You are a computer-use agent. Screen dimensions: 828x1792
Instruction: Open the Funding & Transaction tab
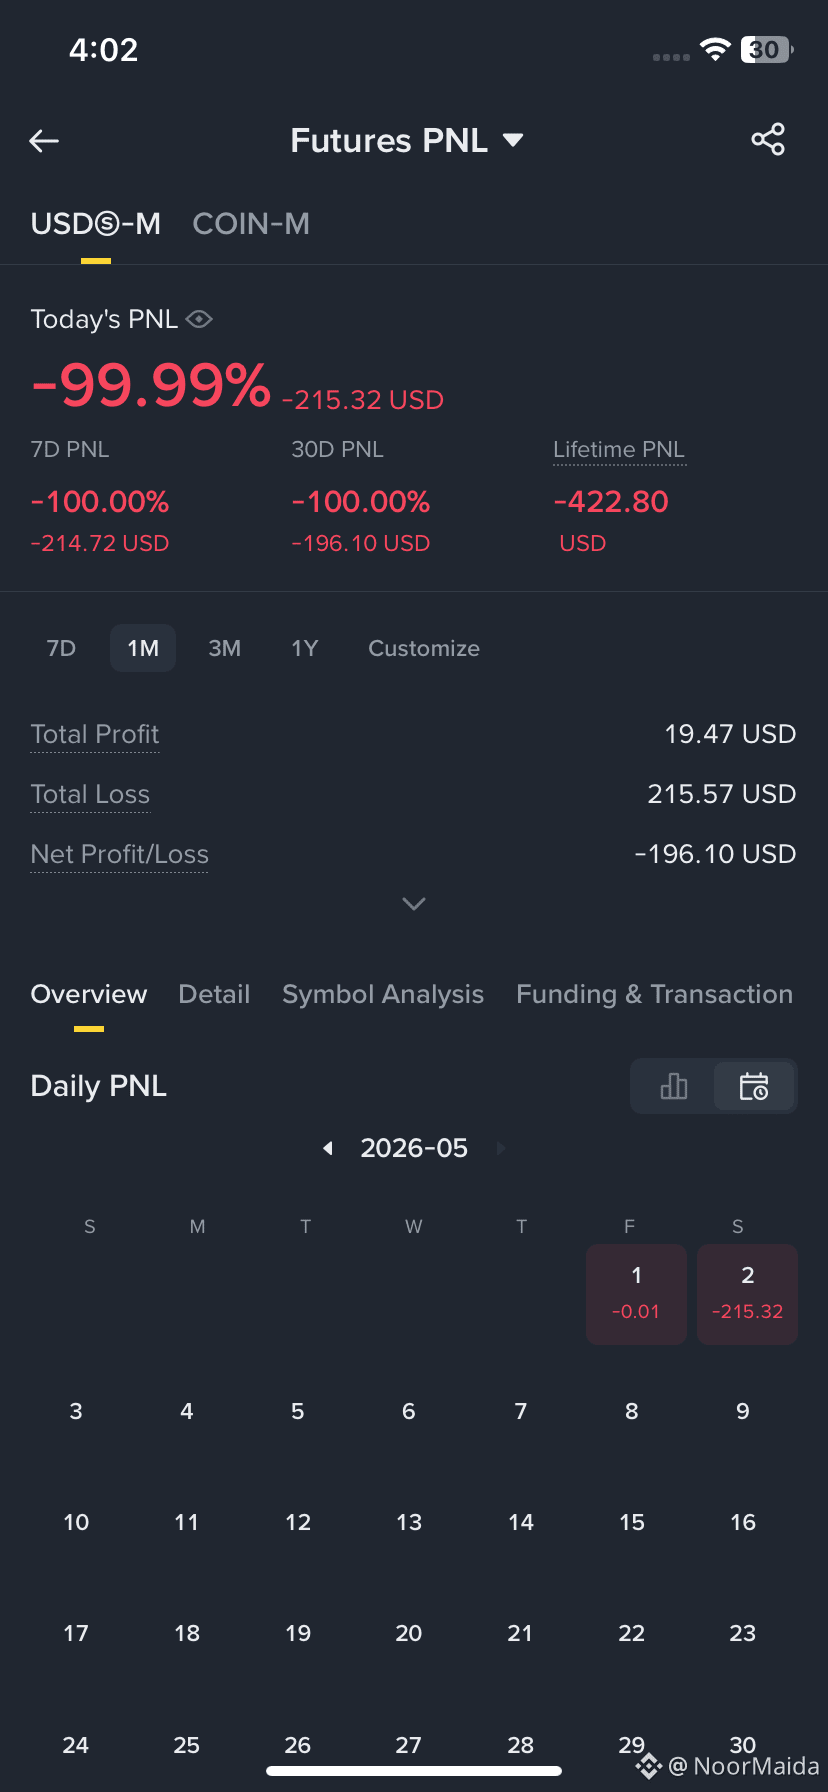[x=655, y=994]
